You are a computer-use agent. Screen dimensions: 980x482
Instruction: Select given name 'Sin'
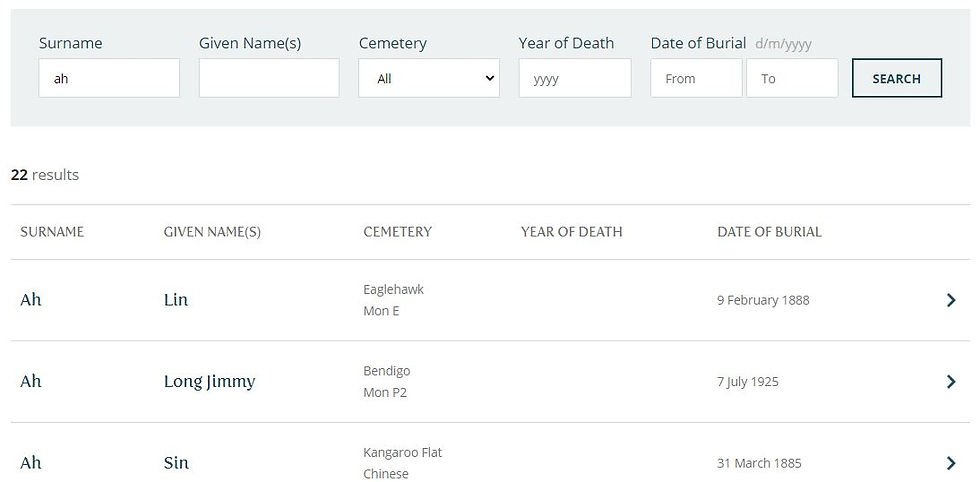coord(176,463)
